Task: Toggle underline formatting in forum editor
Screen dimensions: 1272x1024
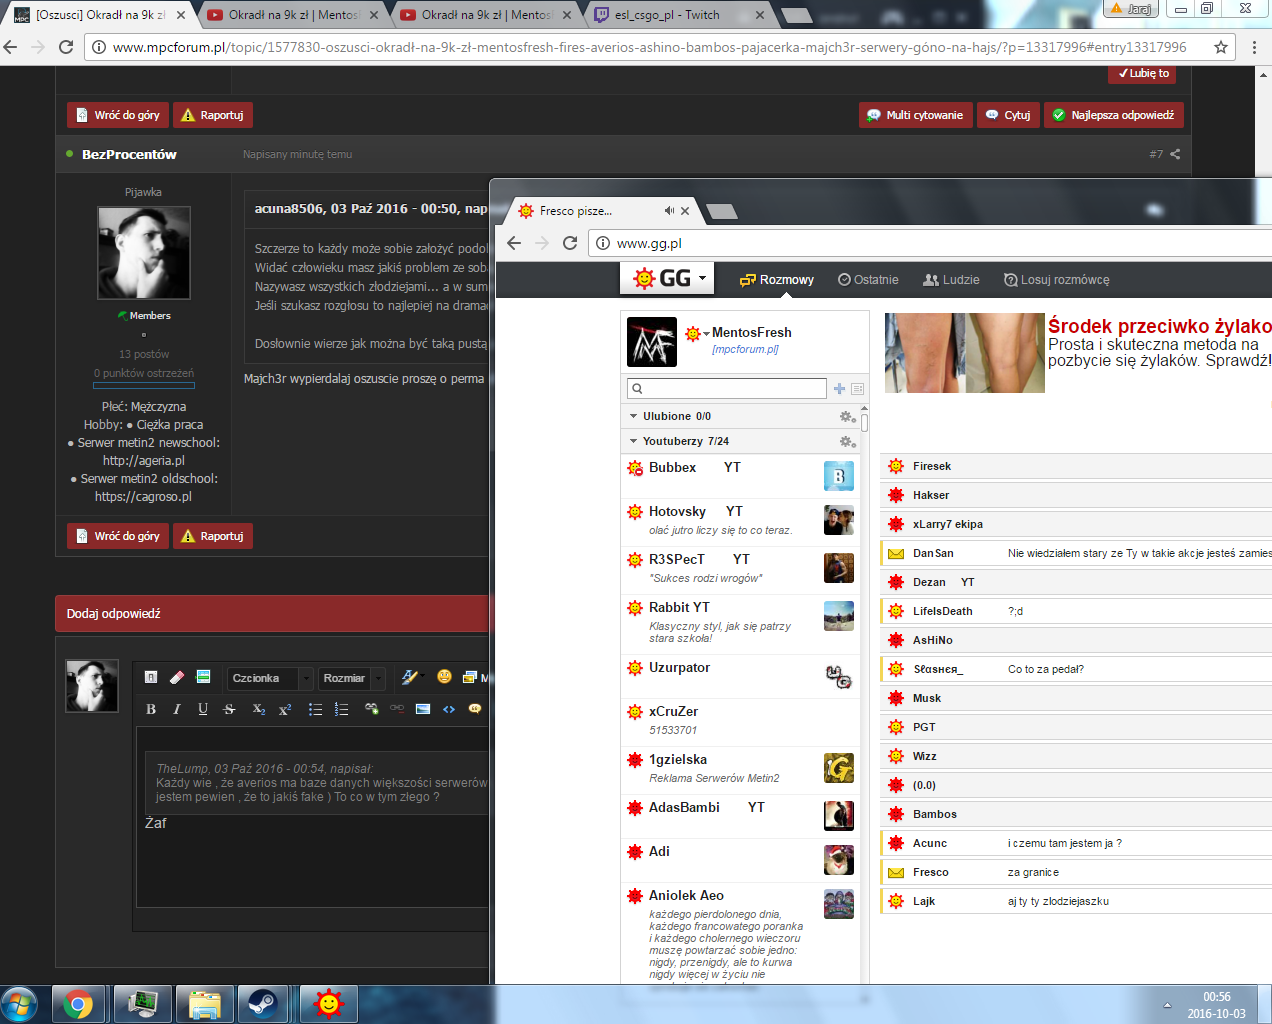Action: (203, 709)
